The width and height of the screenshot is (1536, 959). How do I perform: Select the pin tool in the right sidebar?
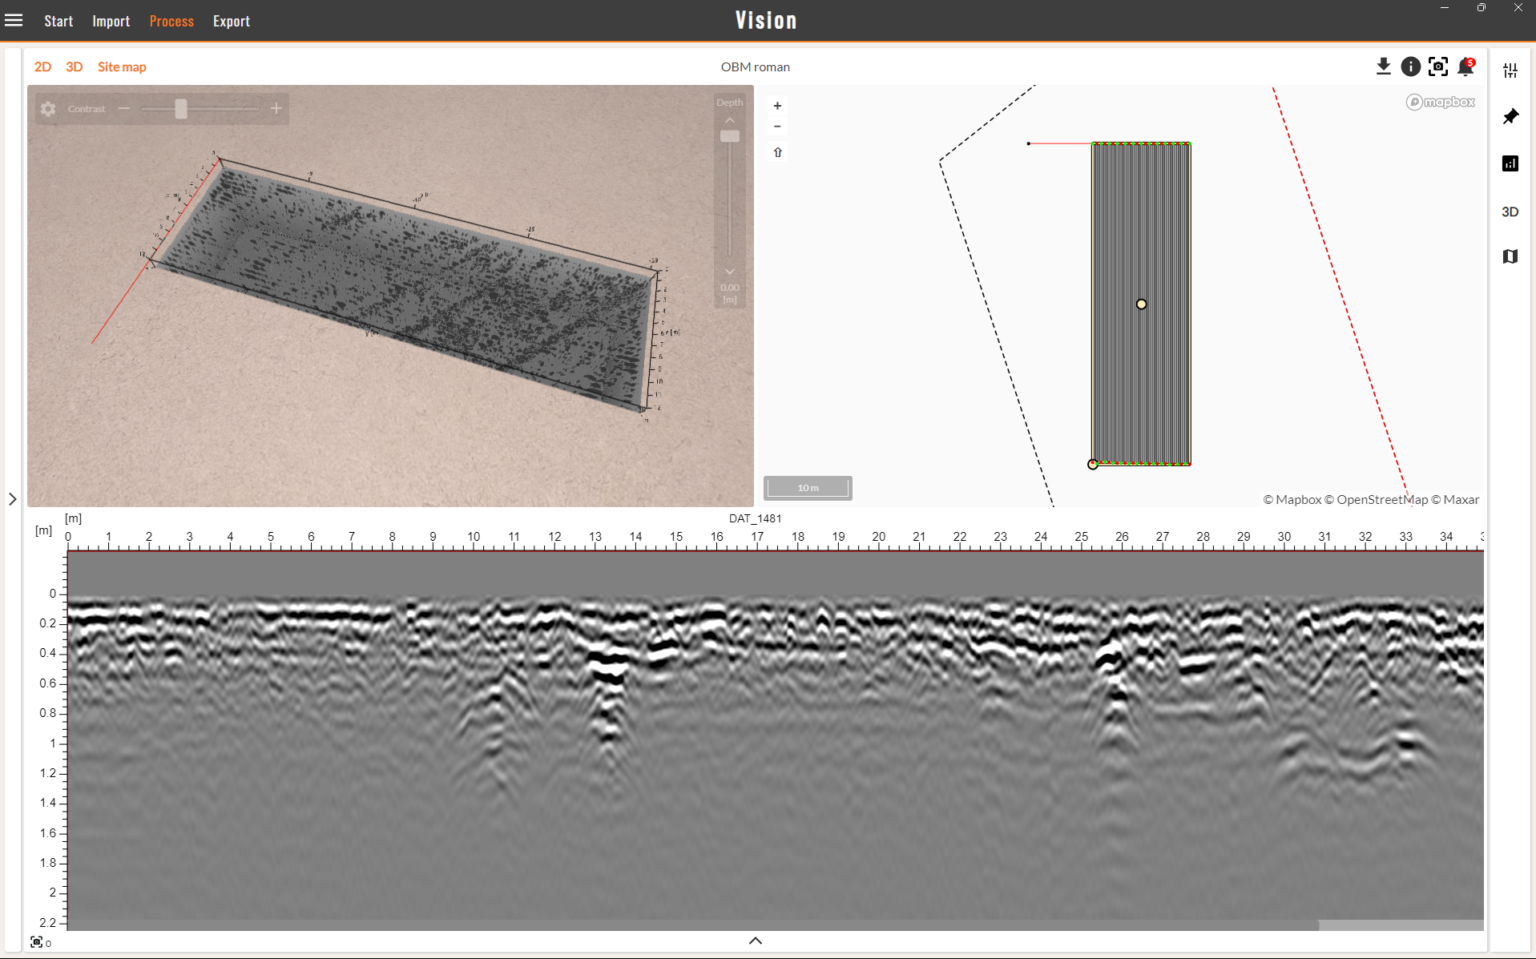tap(1510, 117)
